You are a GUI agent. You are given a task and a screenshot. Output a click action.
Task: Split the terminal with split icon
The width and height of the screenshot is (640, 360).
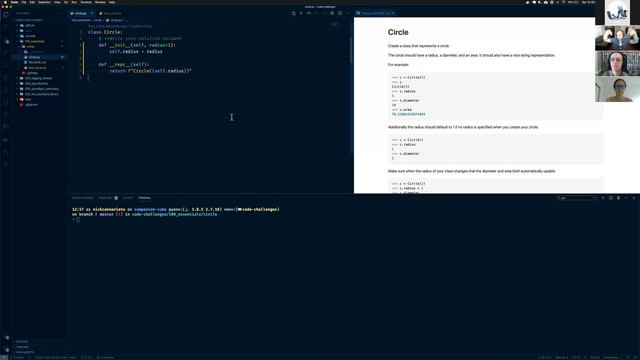coord(611,198)
